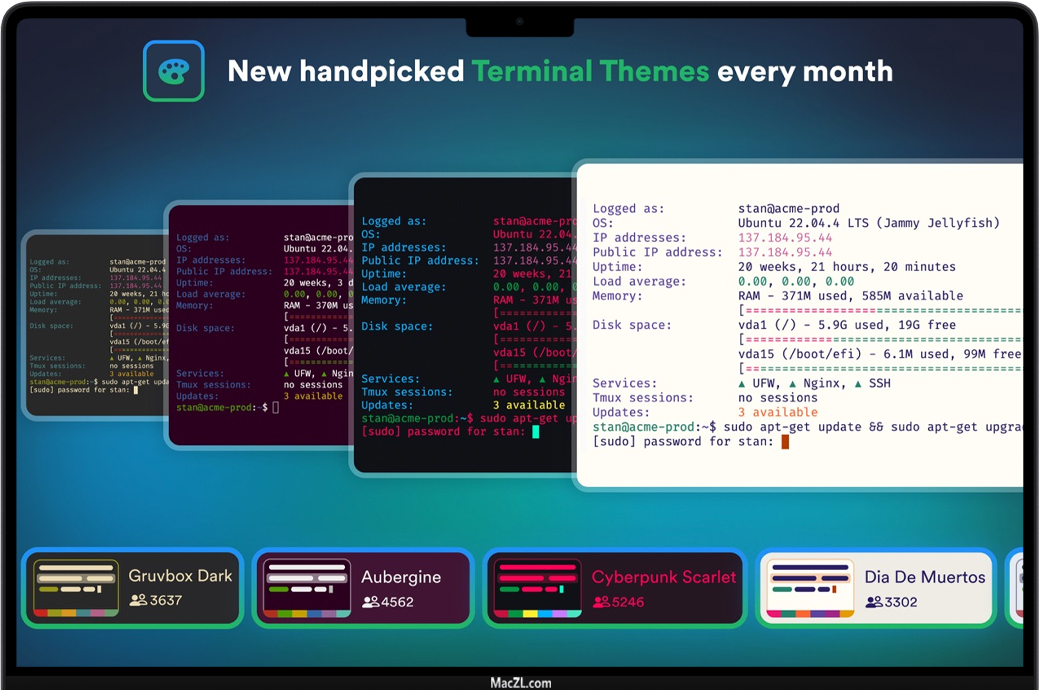
Task: Click the palette icon beside the headline
Action: tap(173, 71)
